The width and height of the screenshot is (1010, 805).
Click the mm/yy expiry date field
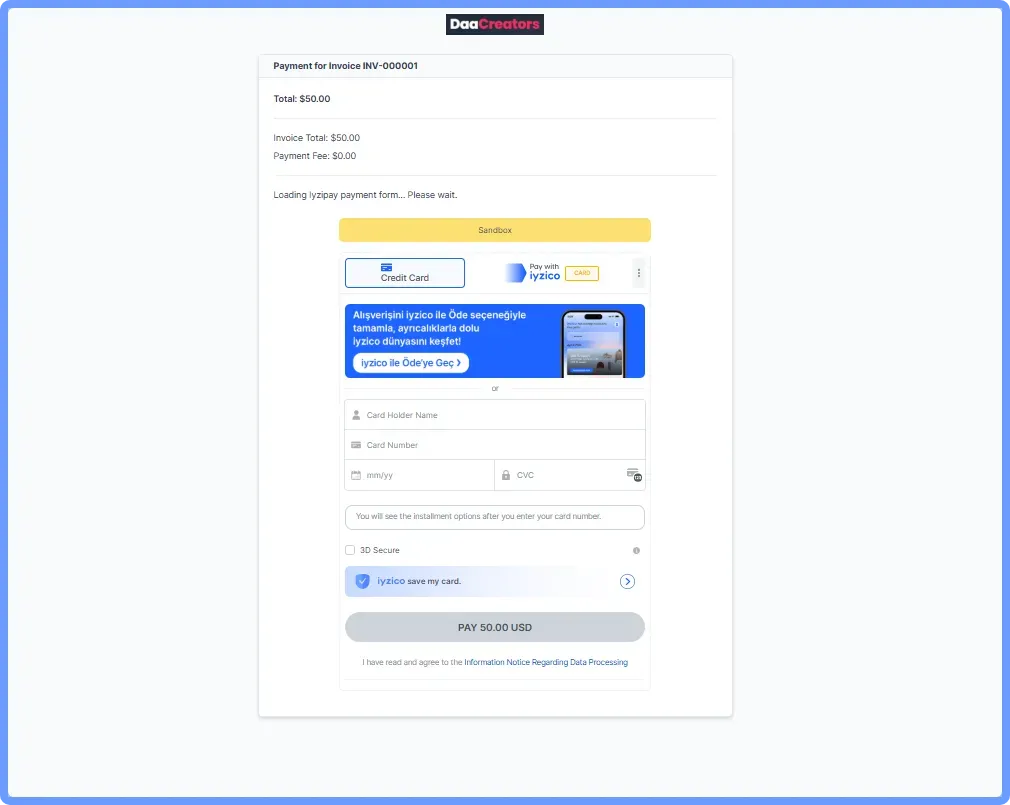[x=419, y=475]
